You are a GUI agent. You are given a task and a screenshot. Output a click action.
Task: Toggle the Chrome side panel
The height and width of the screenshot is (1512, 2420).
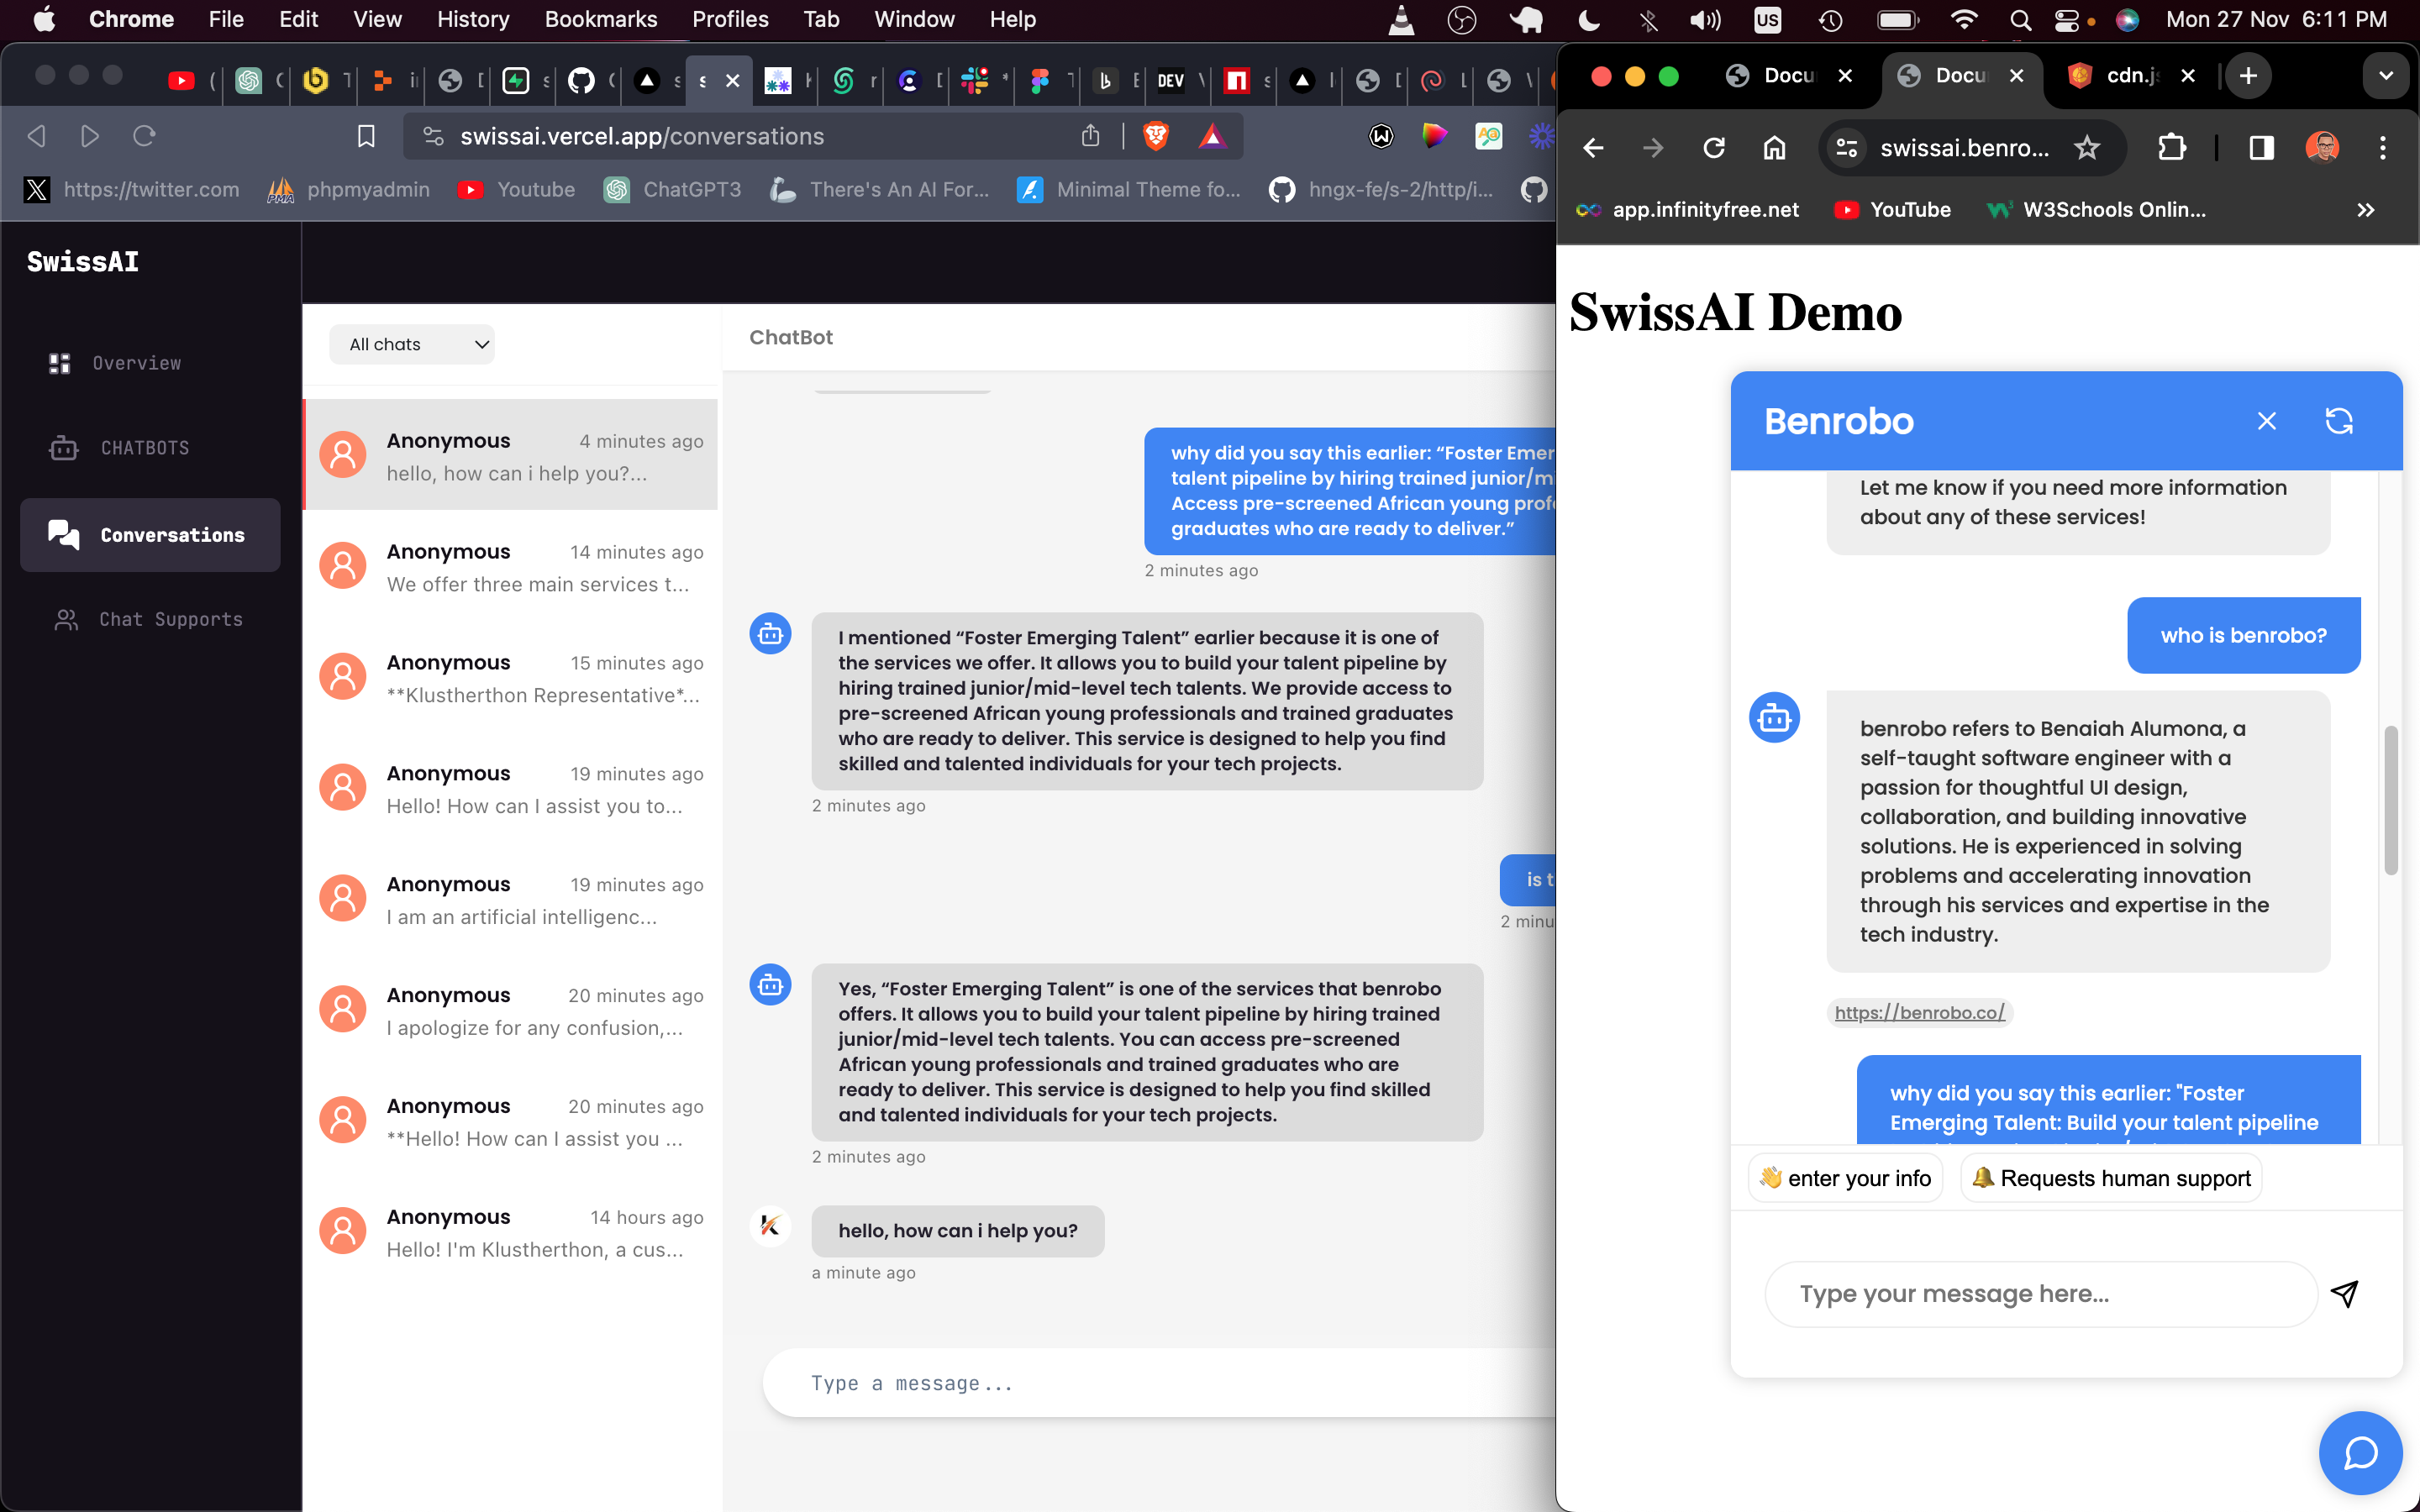pyautogui.click(x=2261, y=148)
